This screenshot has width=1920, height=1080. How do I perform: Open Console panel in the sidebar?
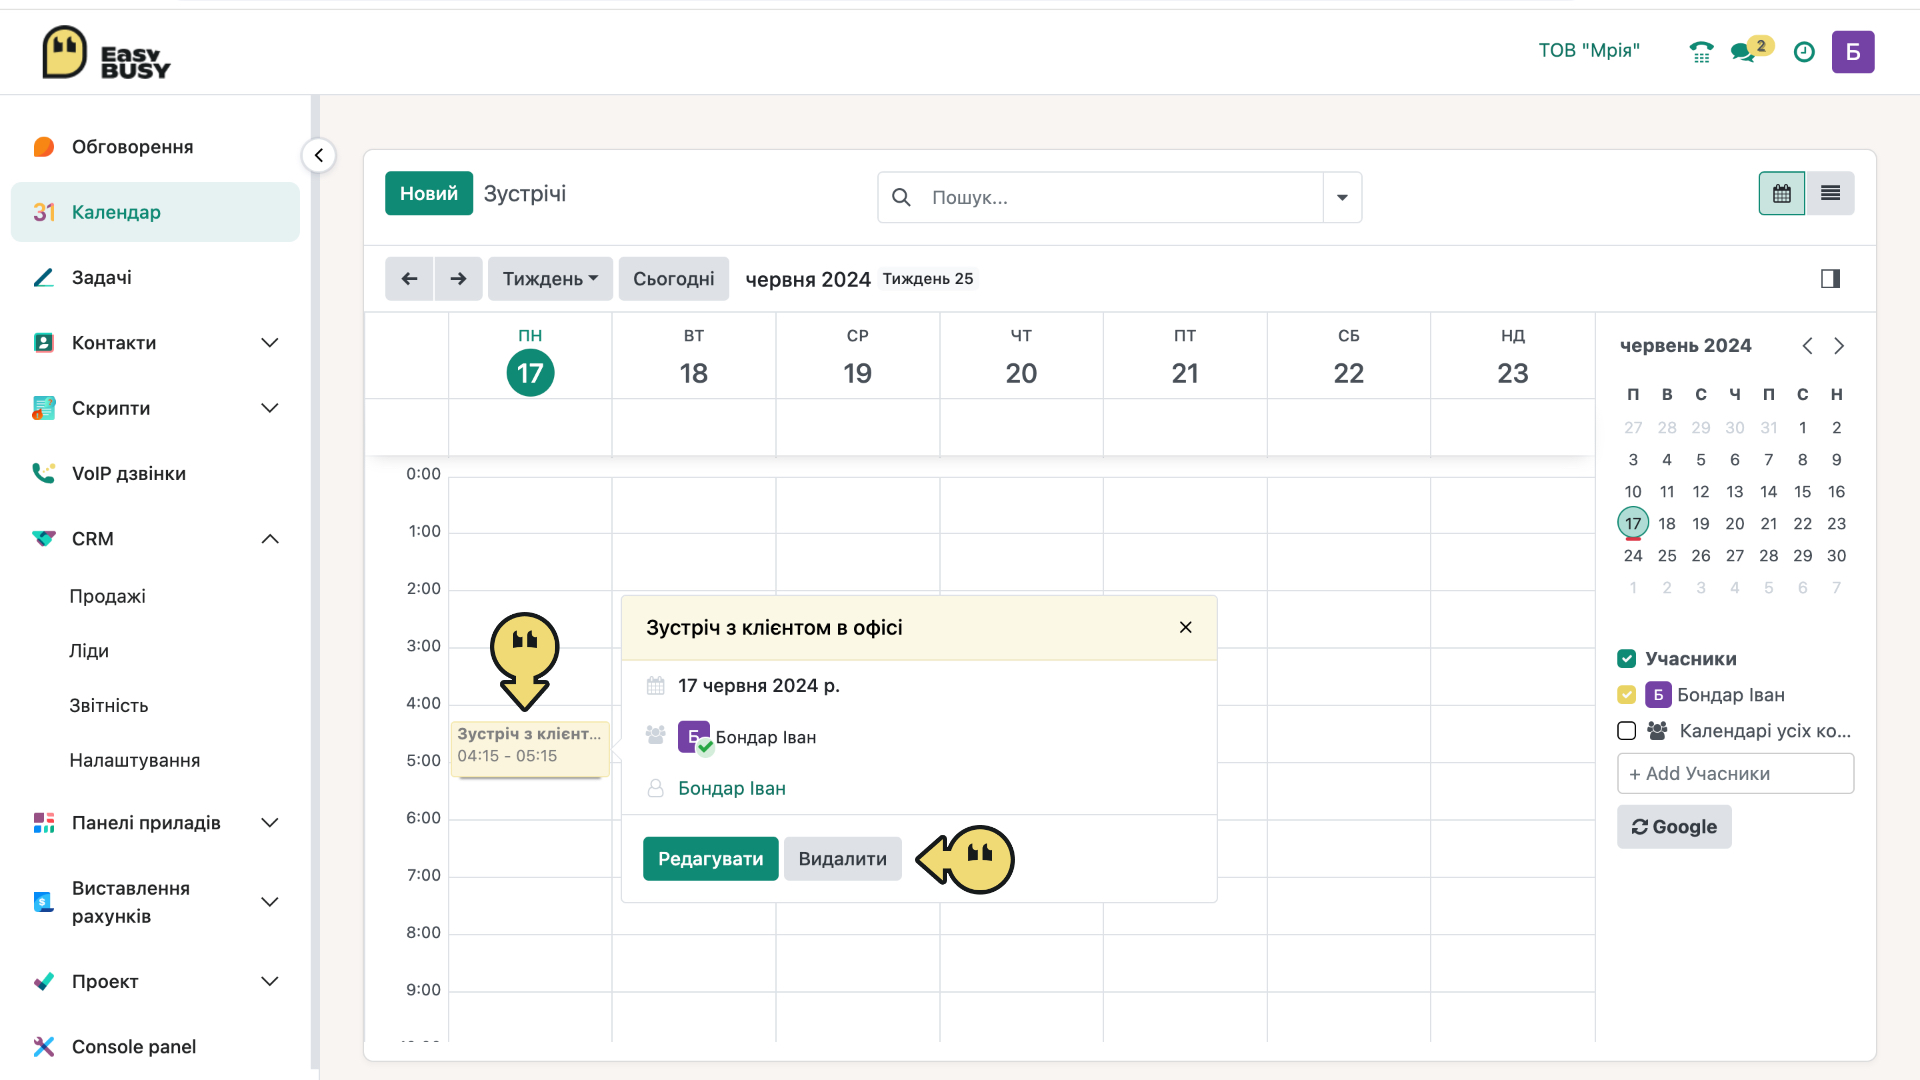155,1047
